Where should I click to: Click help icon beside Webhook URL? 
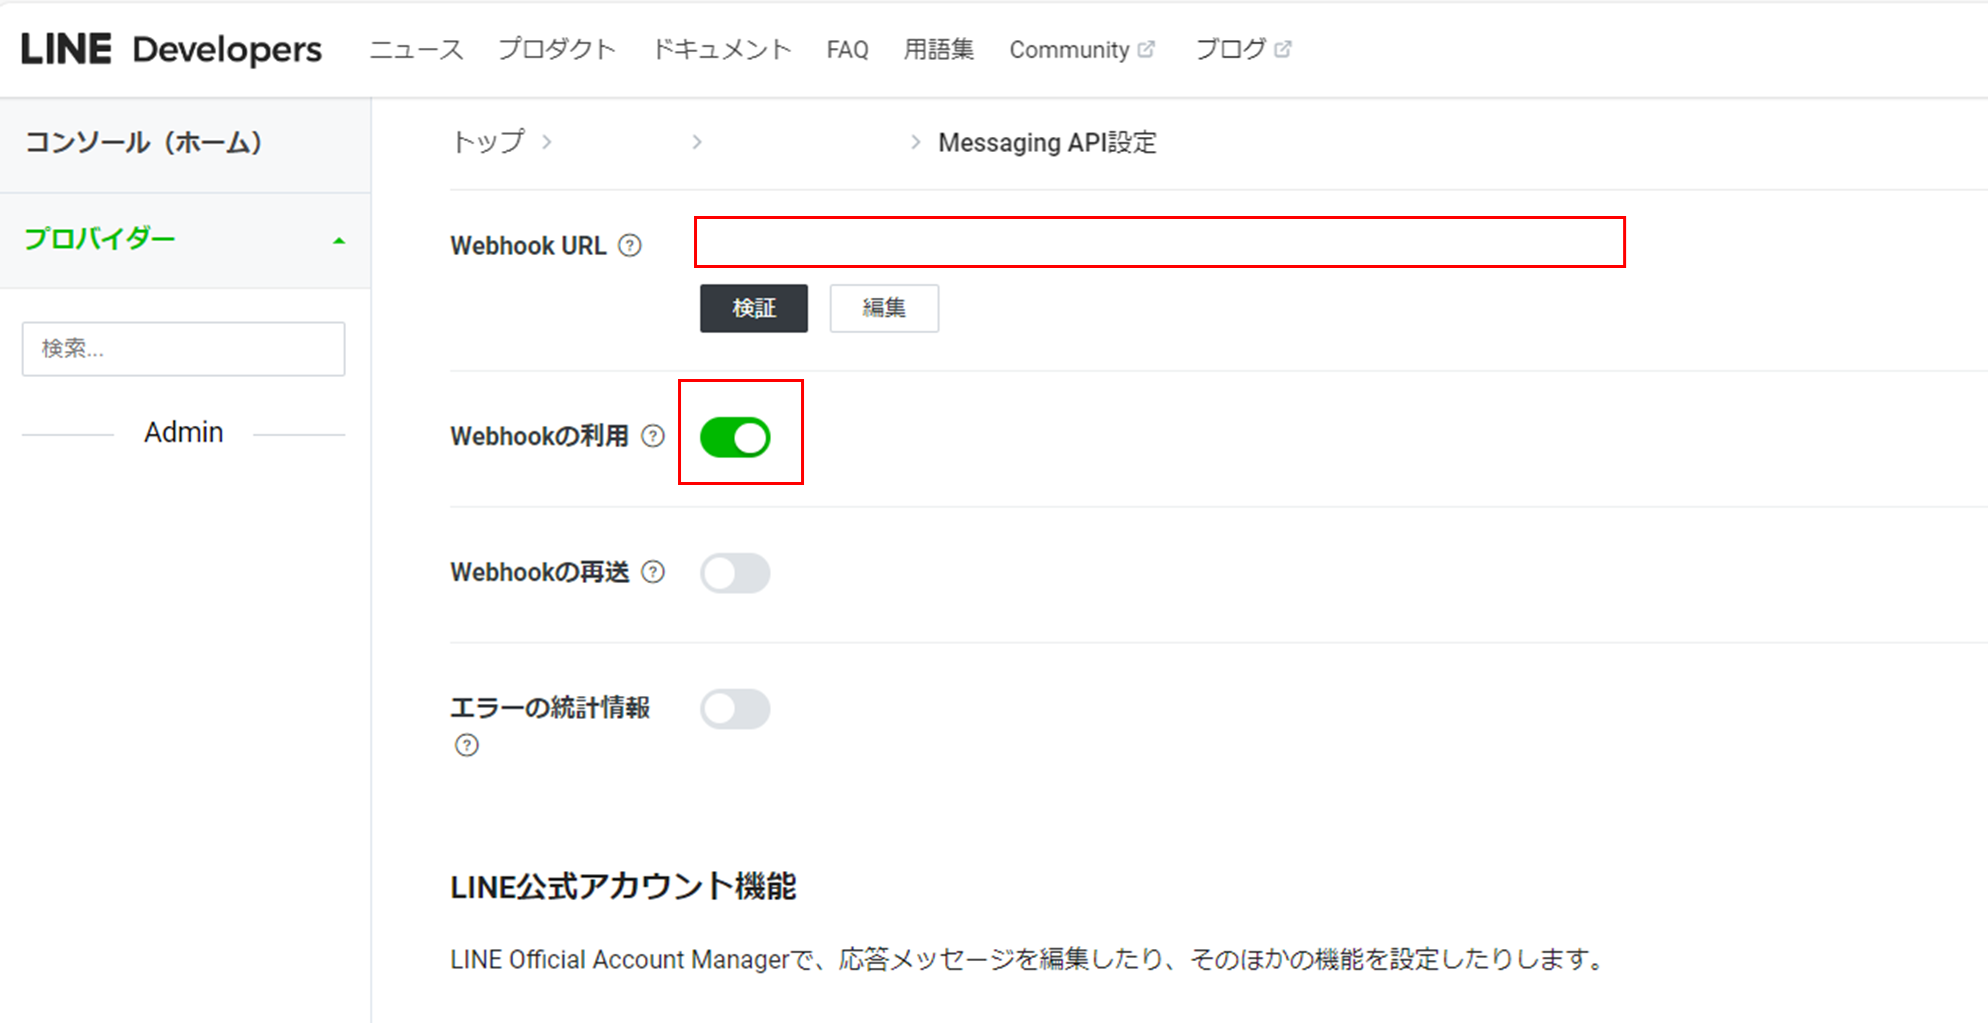coord(630,245)
